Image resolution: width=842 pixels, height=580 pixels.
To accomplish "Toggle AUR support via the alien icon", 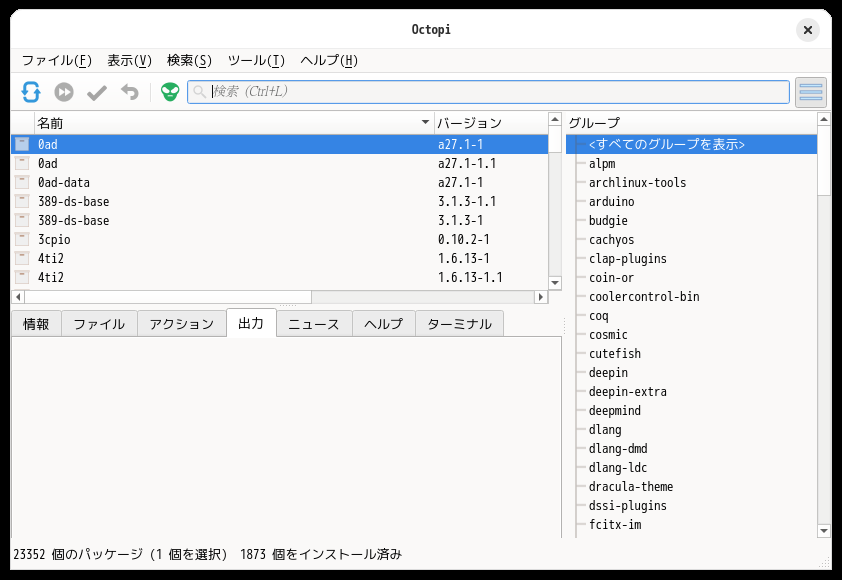I will pos(169,91).
